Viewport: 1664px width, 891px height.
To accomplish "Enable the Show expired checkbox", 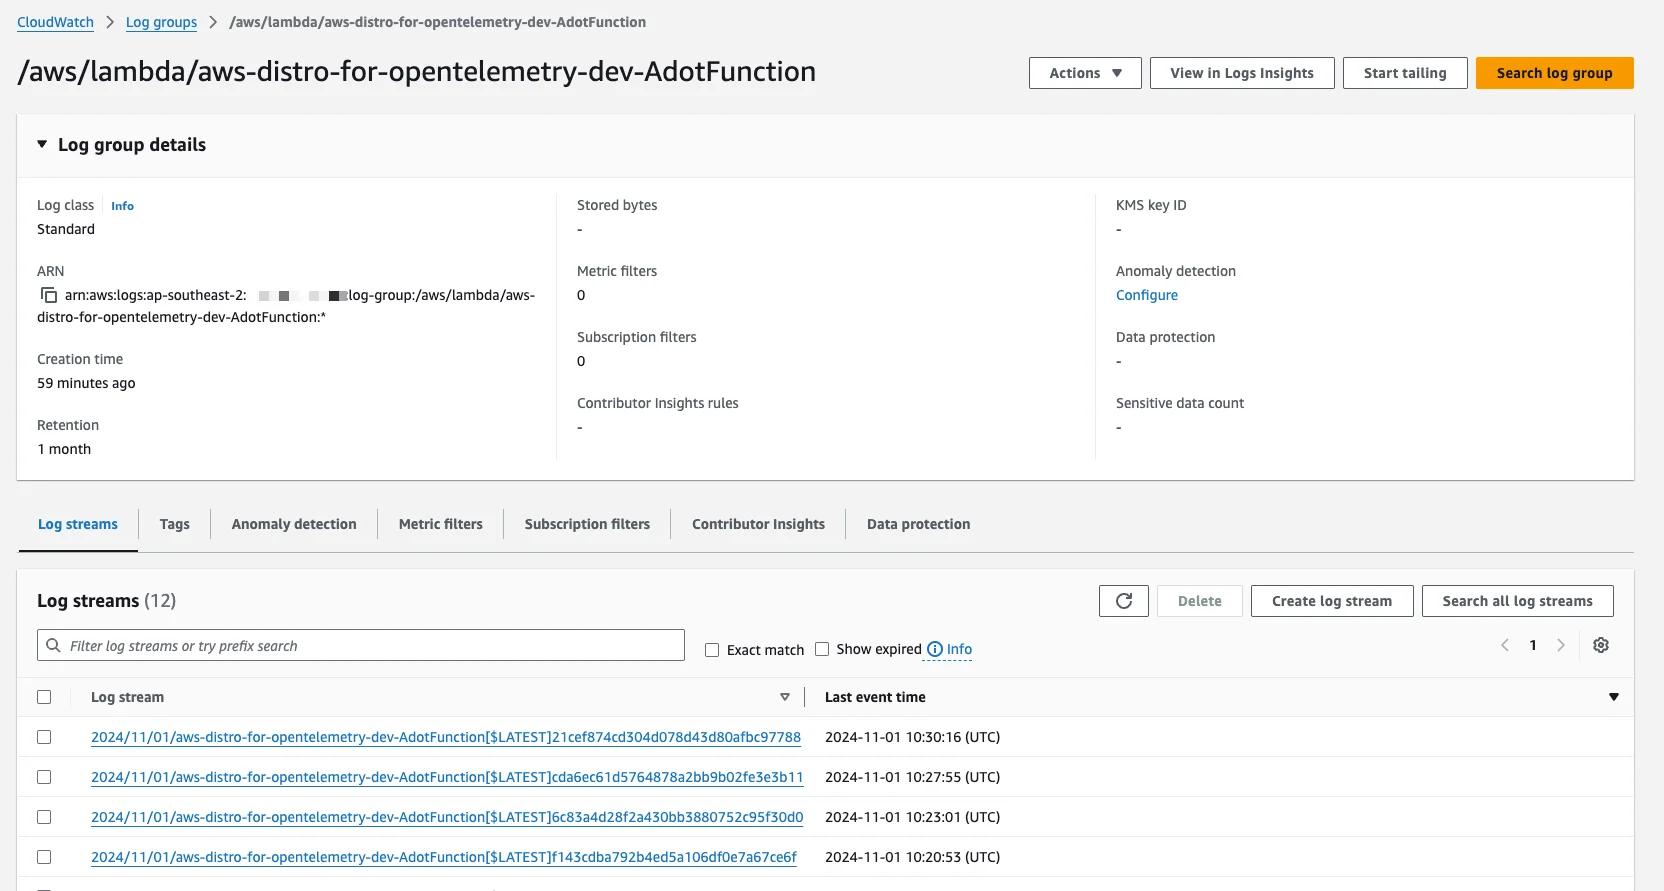I will [x=822, y=649].
